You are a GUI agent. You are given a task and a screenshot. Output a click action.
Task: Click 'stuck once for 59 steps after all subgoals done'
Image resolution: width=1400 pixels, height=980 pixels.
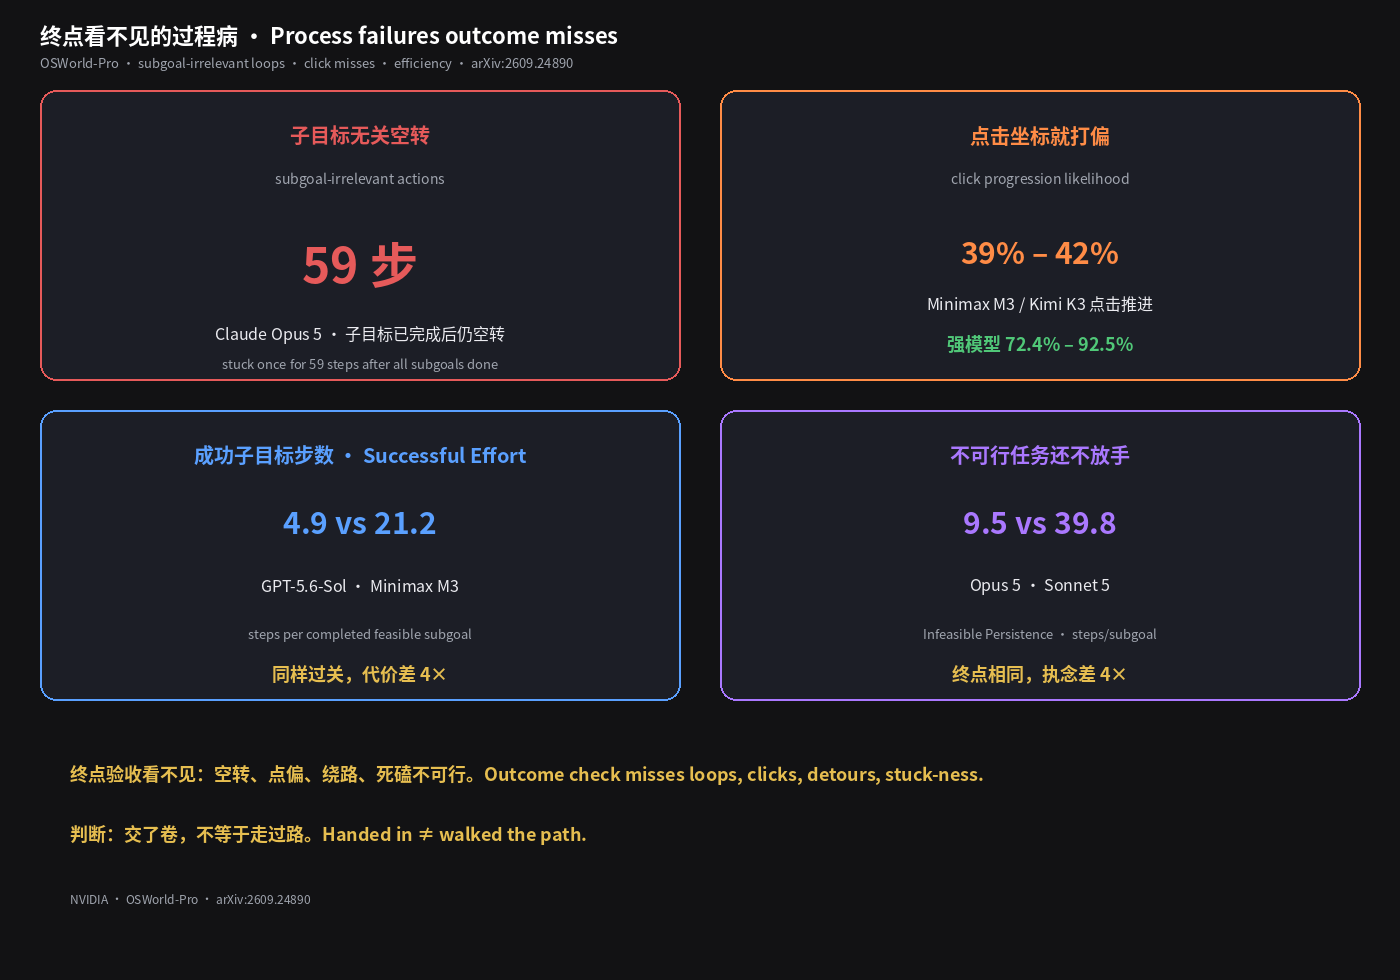pyautogui.click(x=360, y=364)
